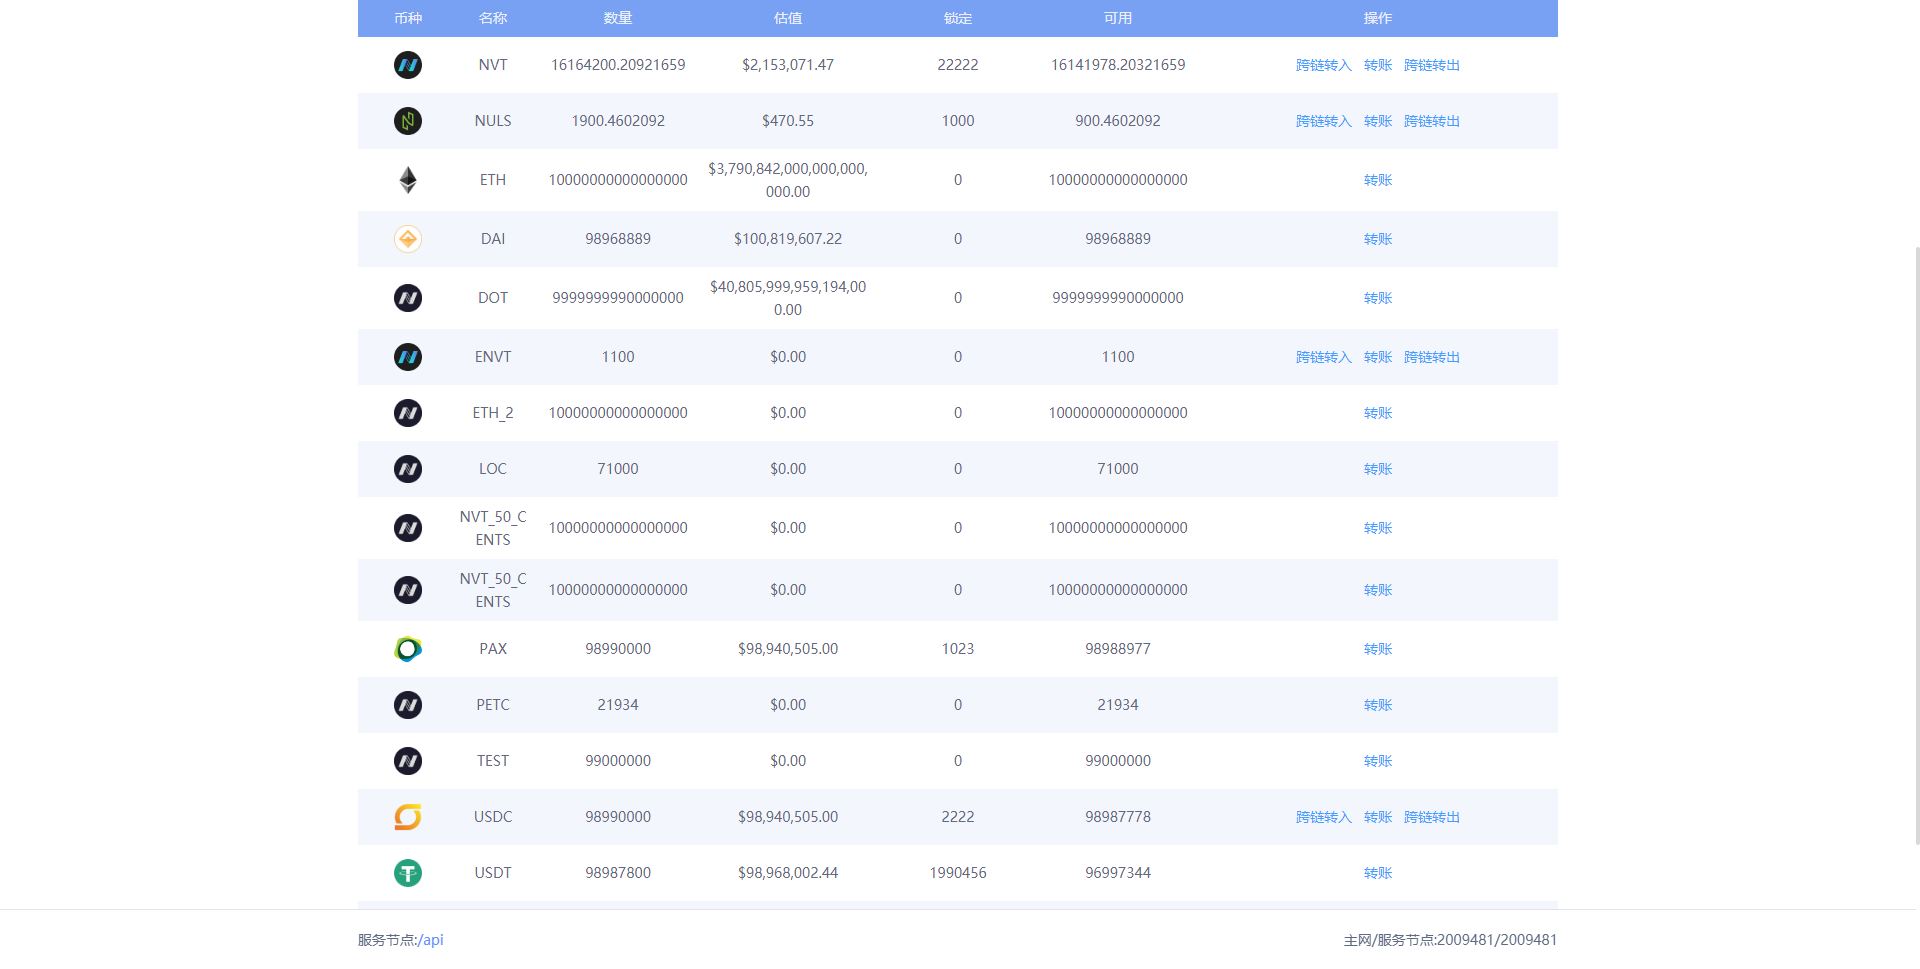The height and width of the screenshot is (969, 1920).
Task: Click the USDT Tether icon
Action: point(408,873)
